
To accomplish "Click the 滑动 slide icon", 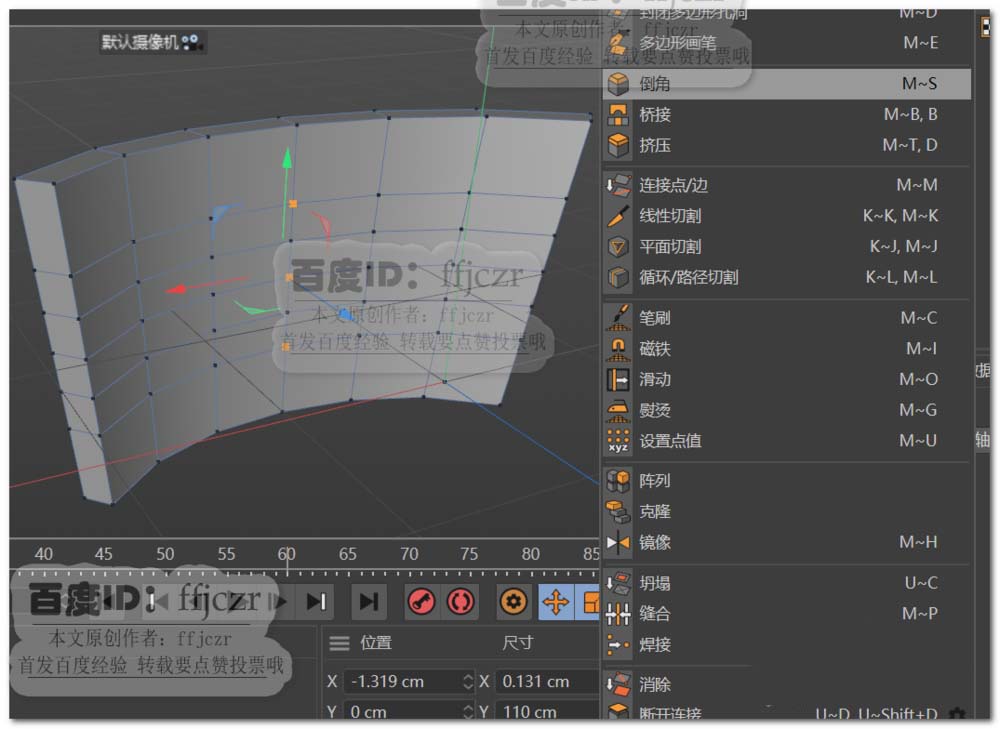I will [x=618, y=379].
